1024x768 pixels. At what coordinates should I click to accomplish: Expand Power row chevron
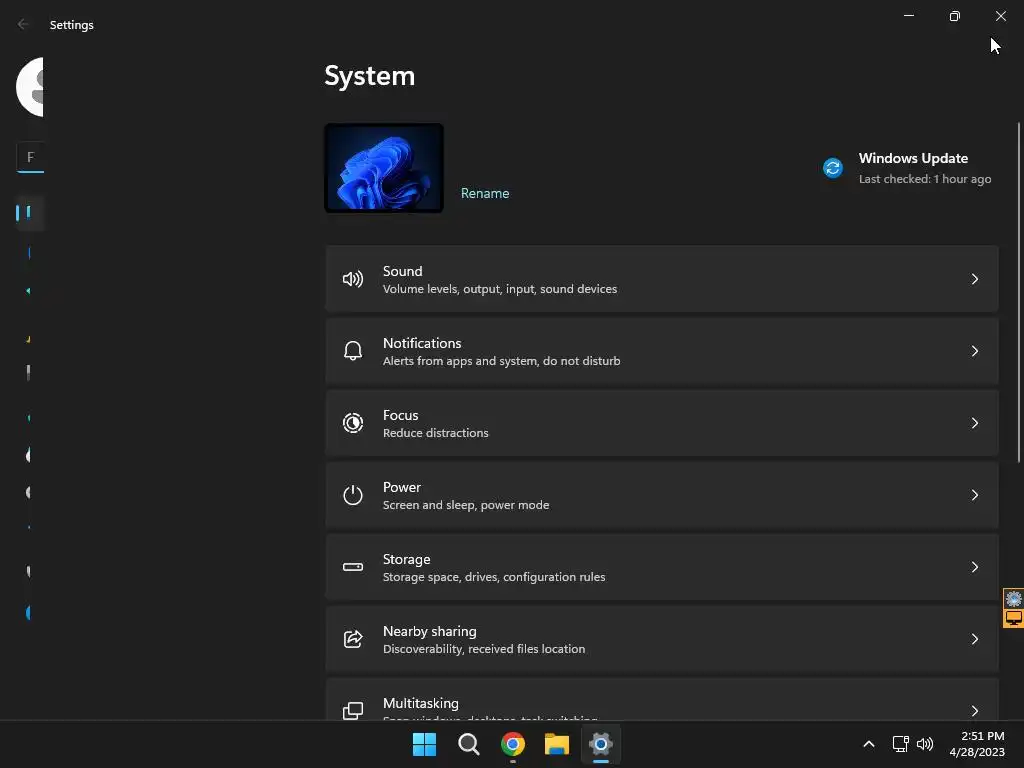[974, 495]
